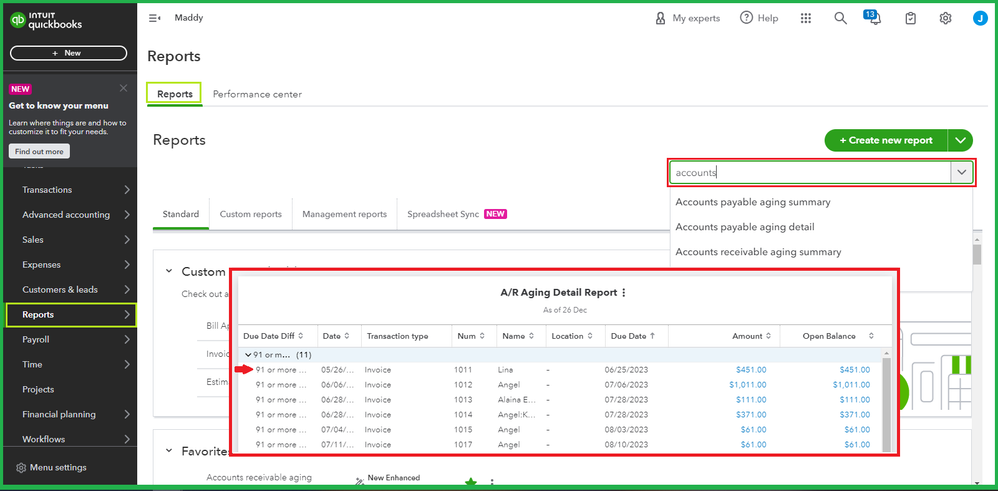Screen dimensions: 998x491
Task: Open the apps grid icon
Action: coord(806,18)
